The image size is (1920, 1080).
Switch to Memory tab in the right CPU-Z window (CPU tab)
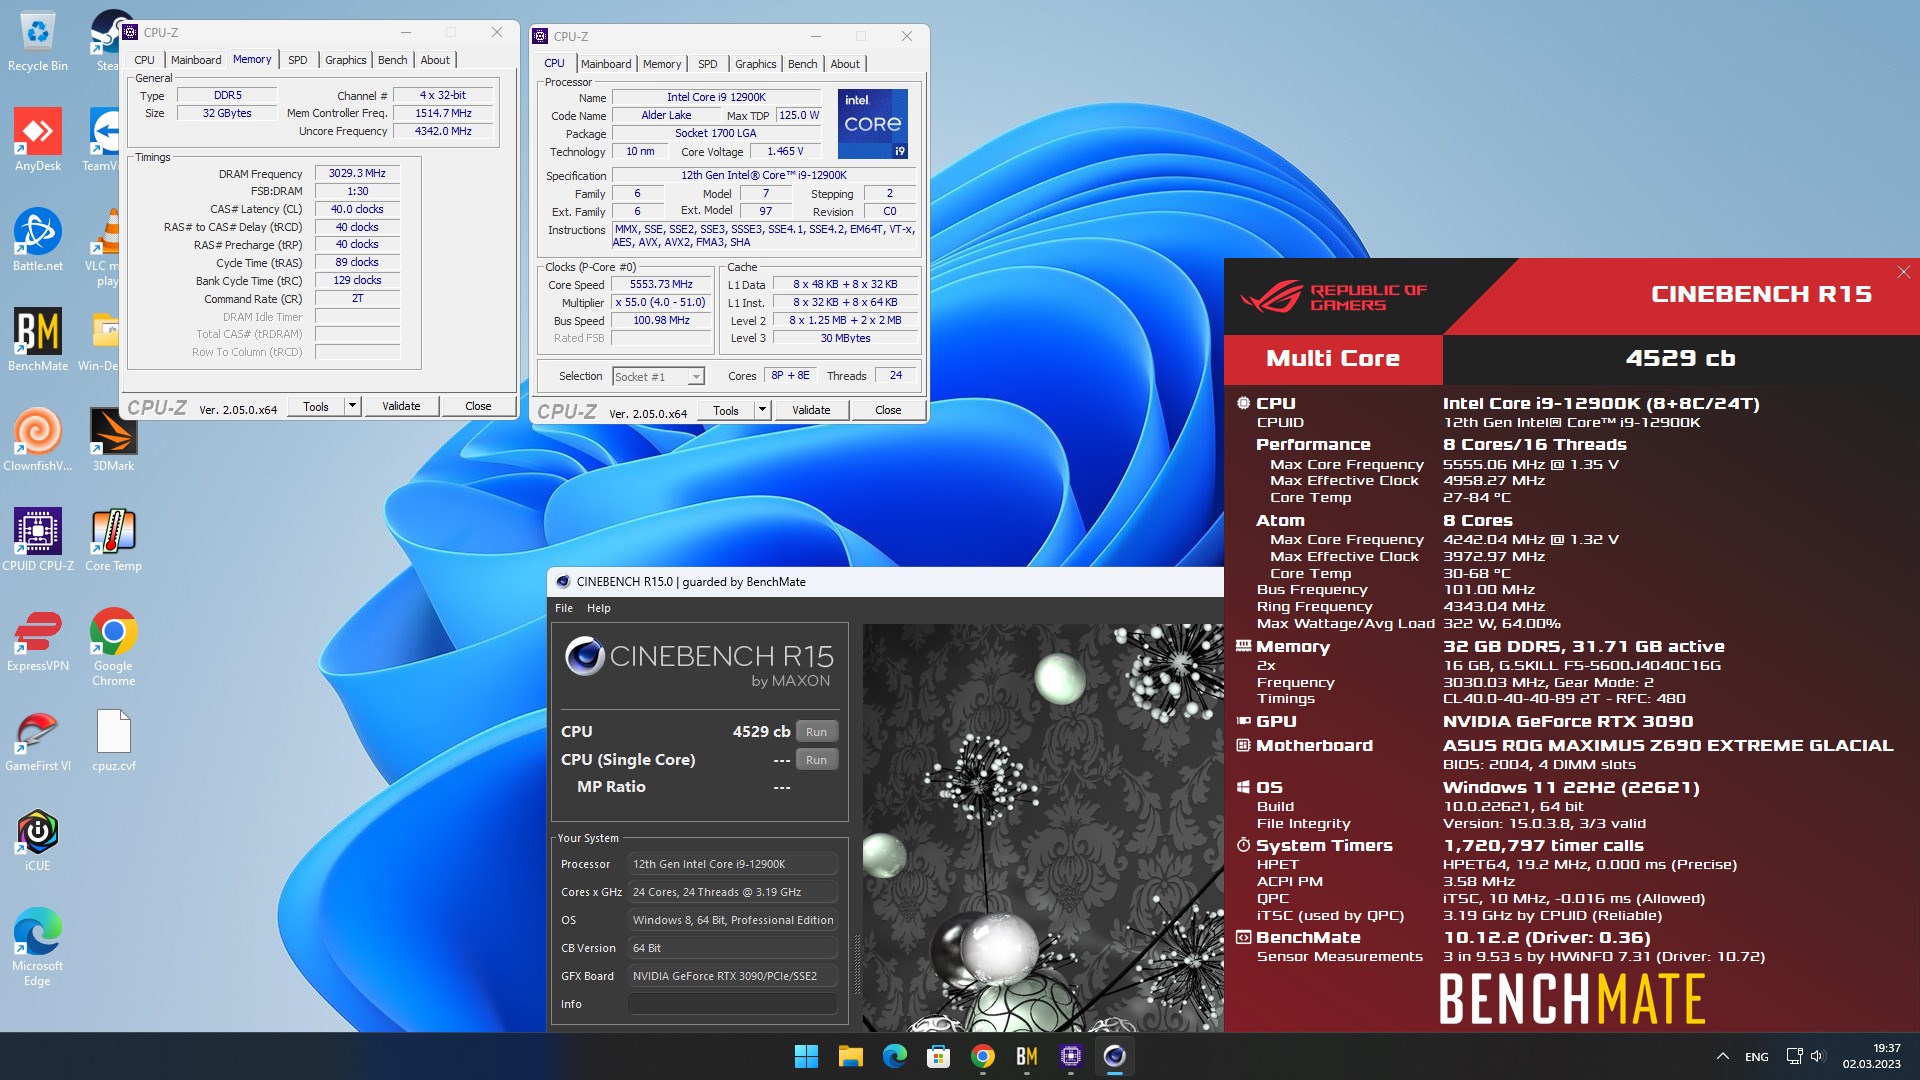tap(662, 64)
